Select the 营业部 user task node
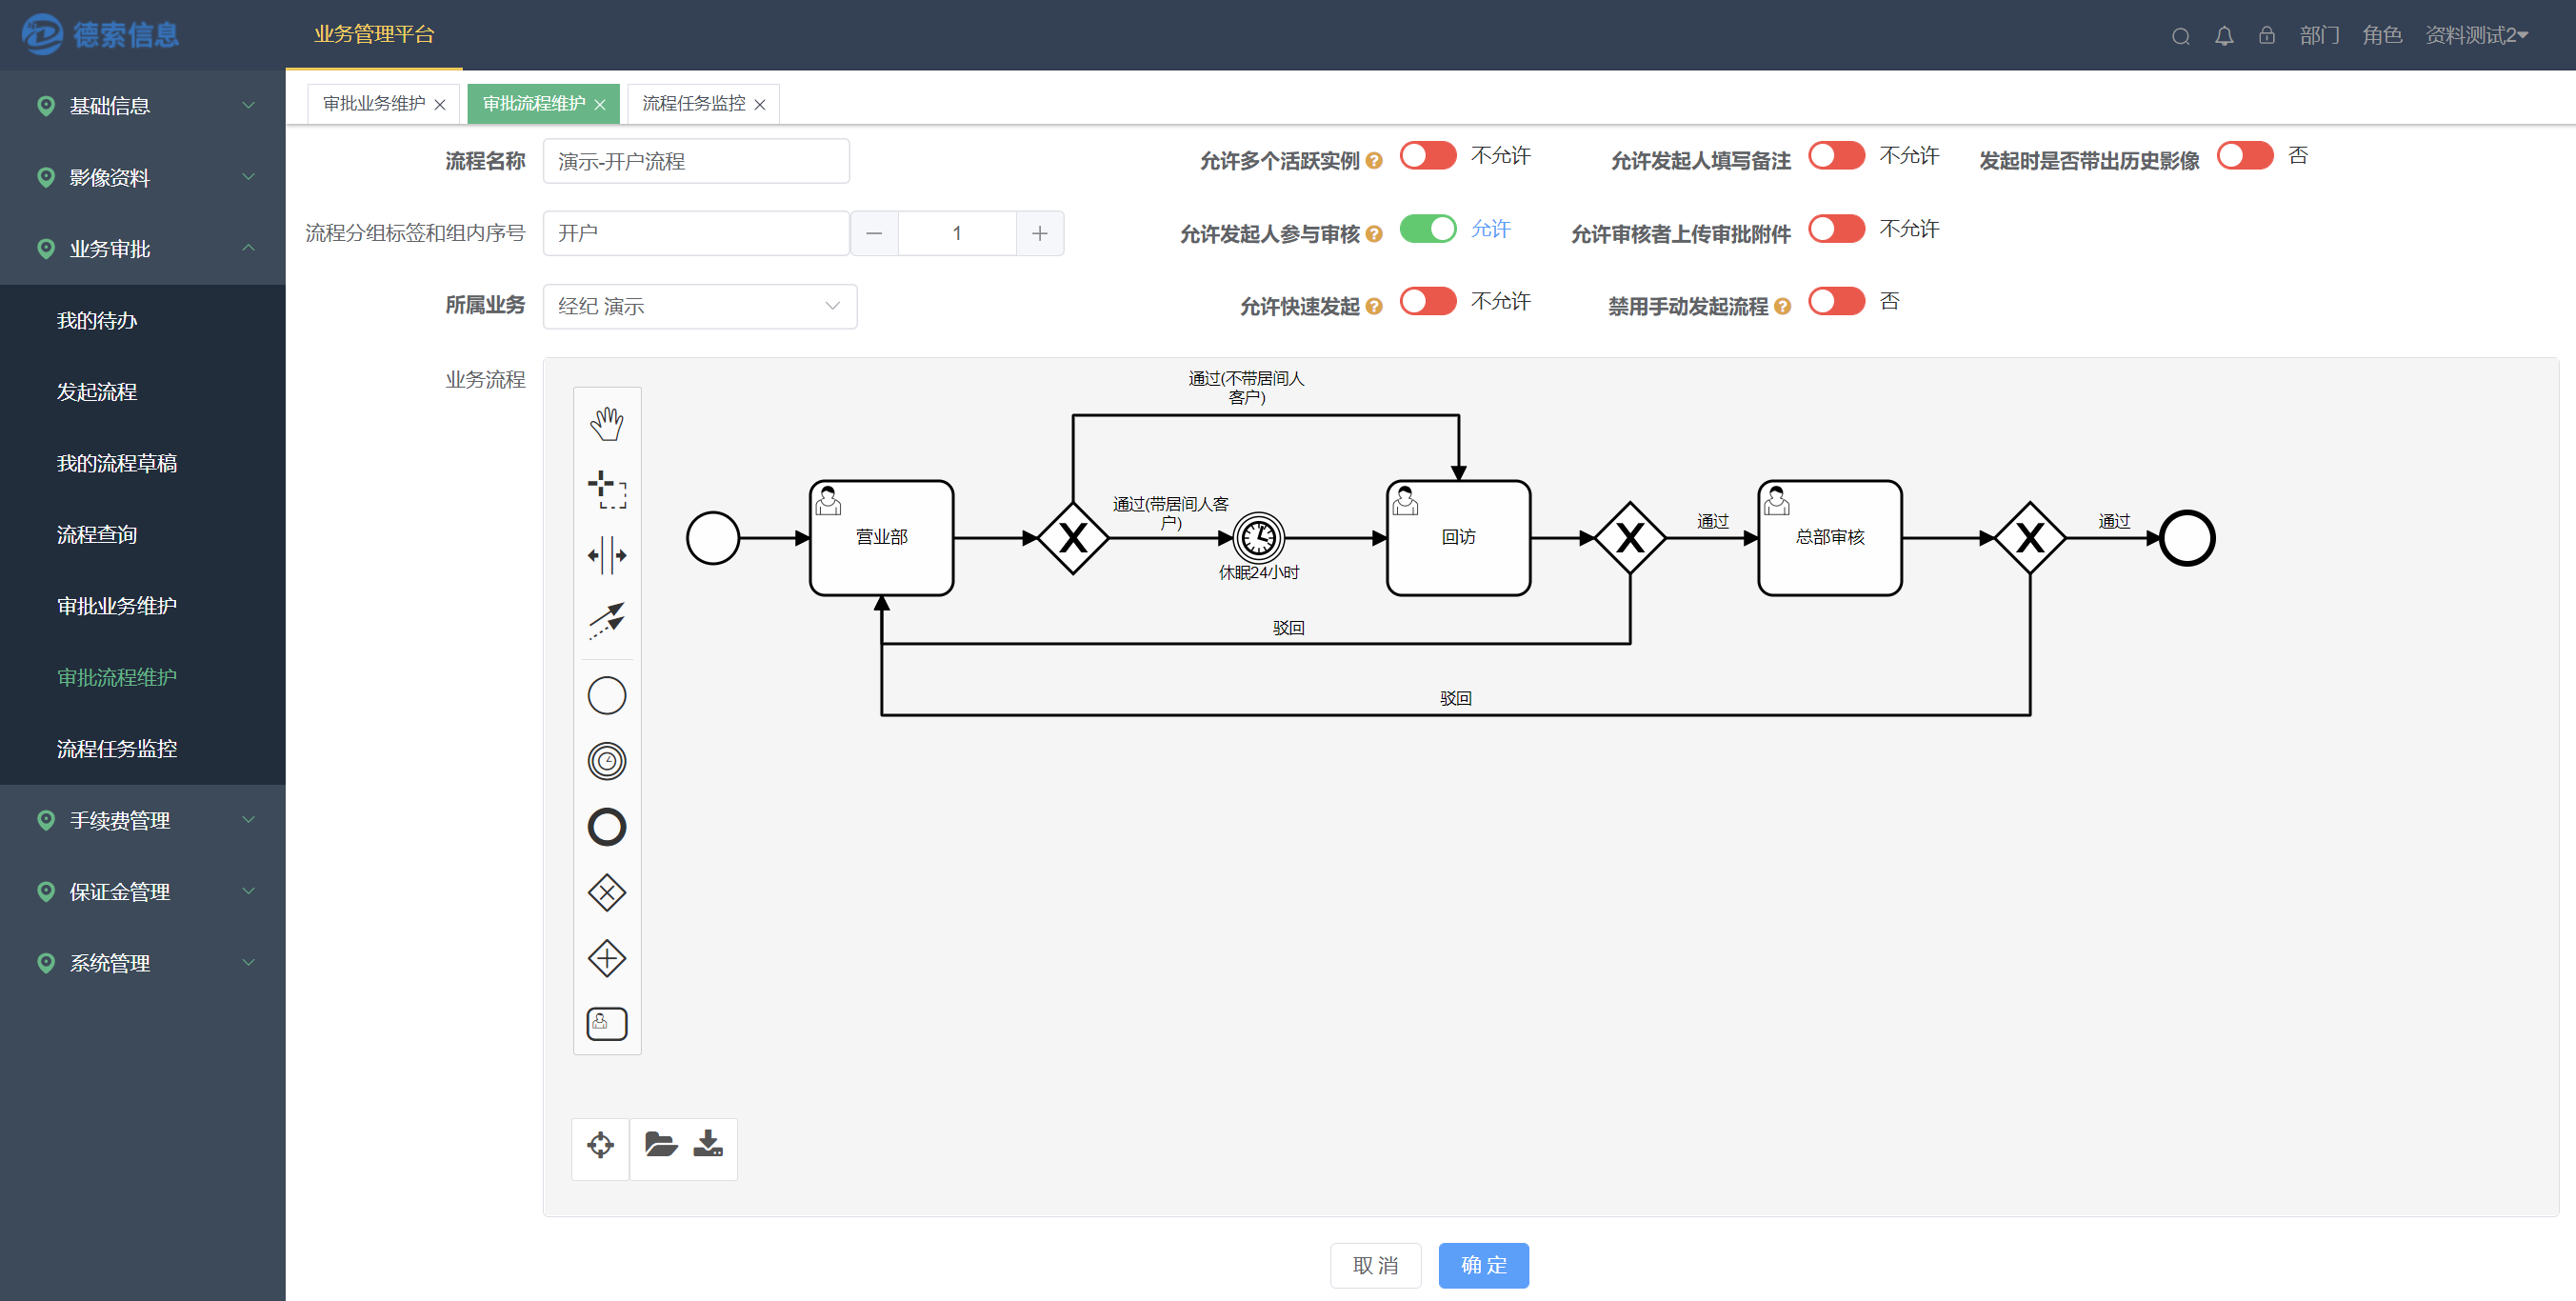This screenshot has width=2576, height=1301. click(x=881, y=538)
